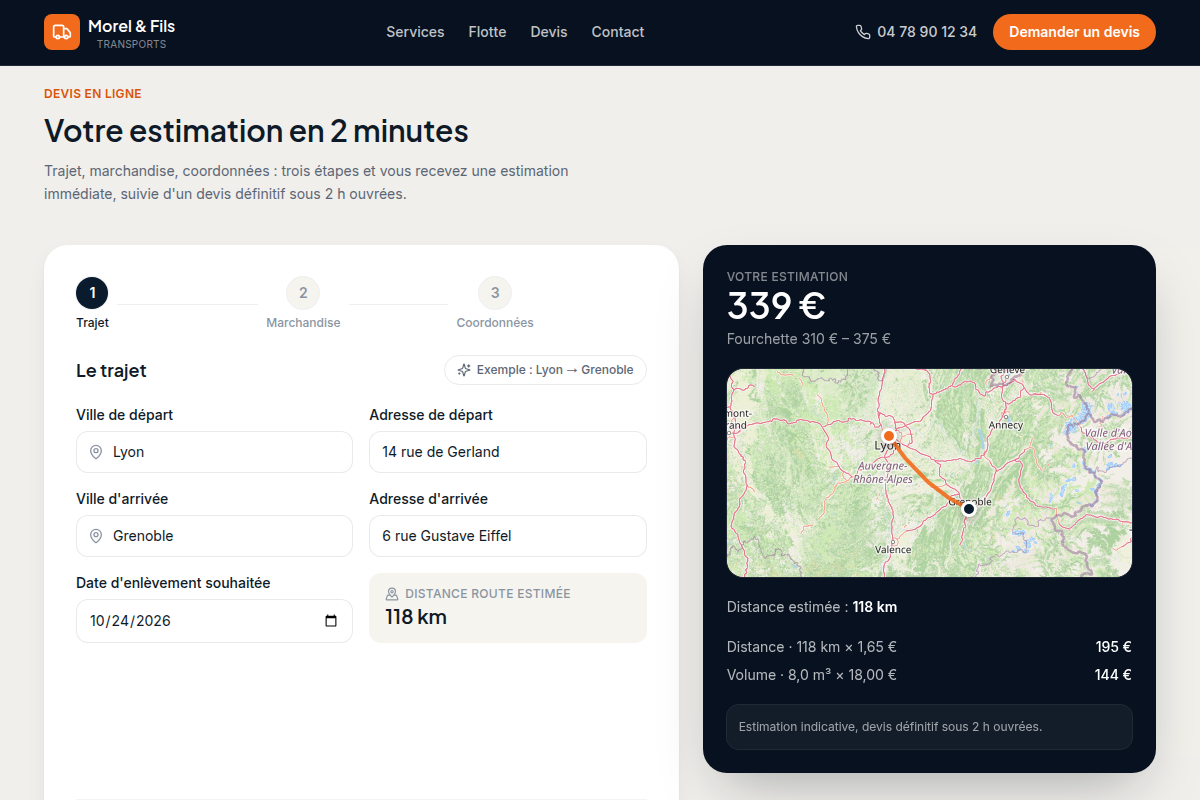The width and height of the screenshot is (1200, 800).
Task: Click the location pin icon in the Lyon field
Action: click(96, 452)
